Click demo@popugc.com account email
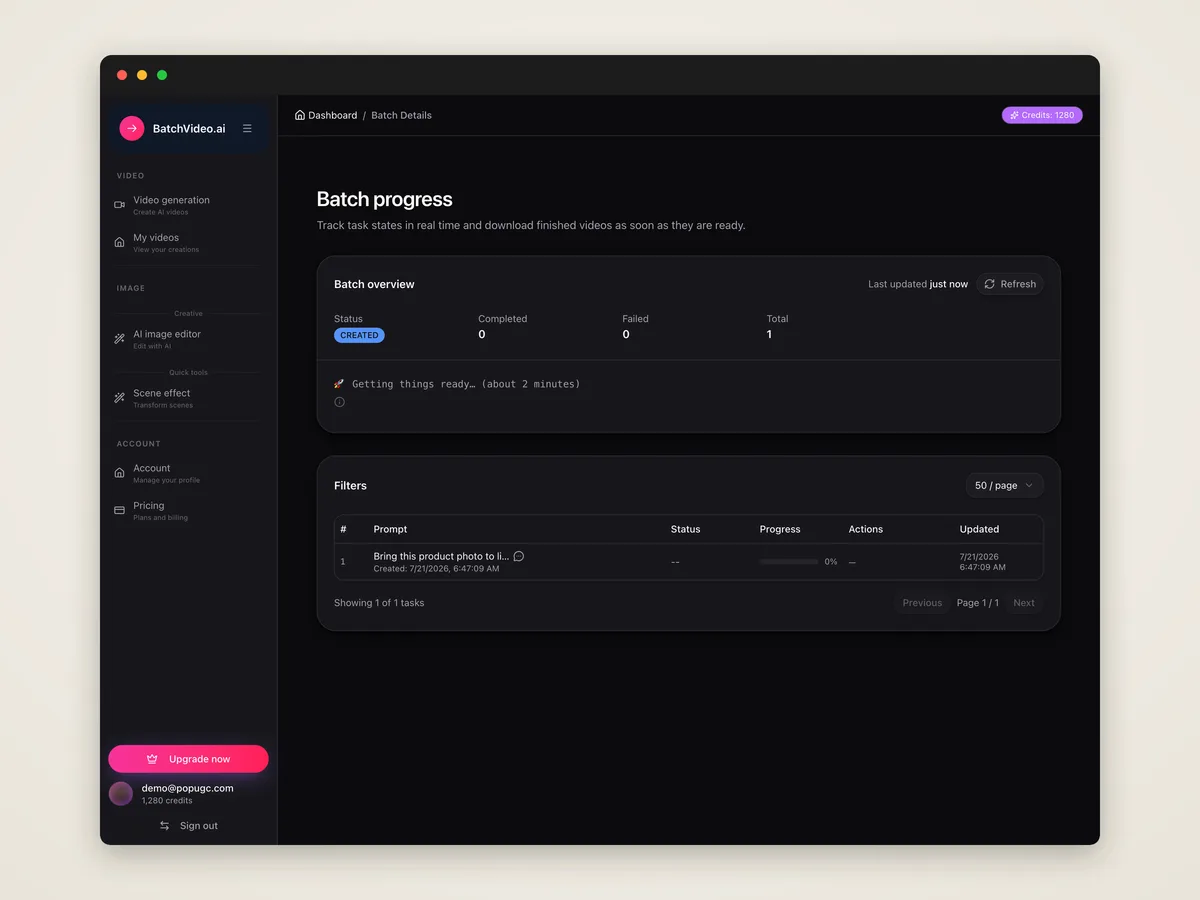Image resolution: width=1200 pixels, height=900 pixels. tap(187, 788)
